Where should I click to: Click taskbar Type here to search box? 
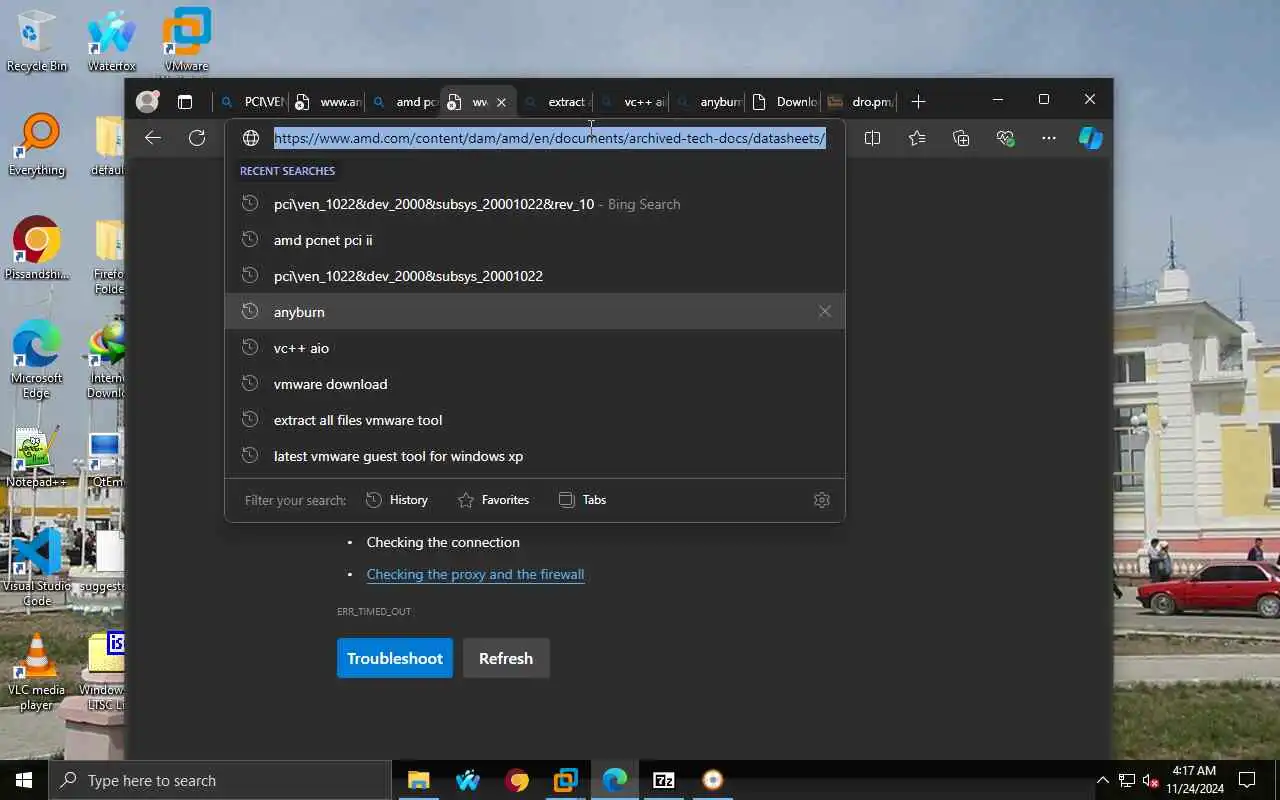click(x=220, y=780)
